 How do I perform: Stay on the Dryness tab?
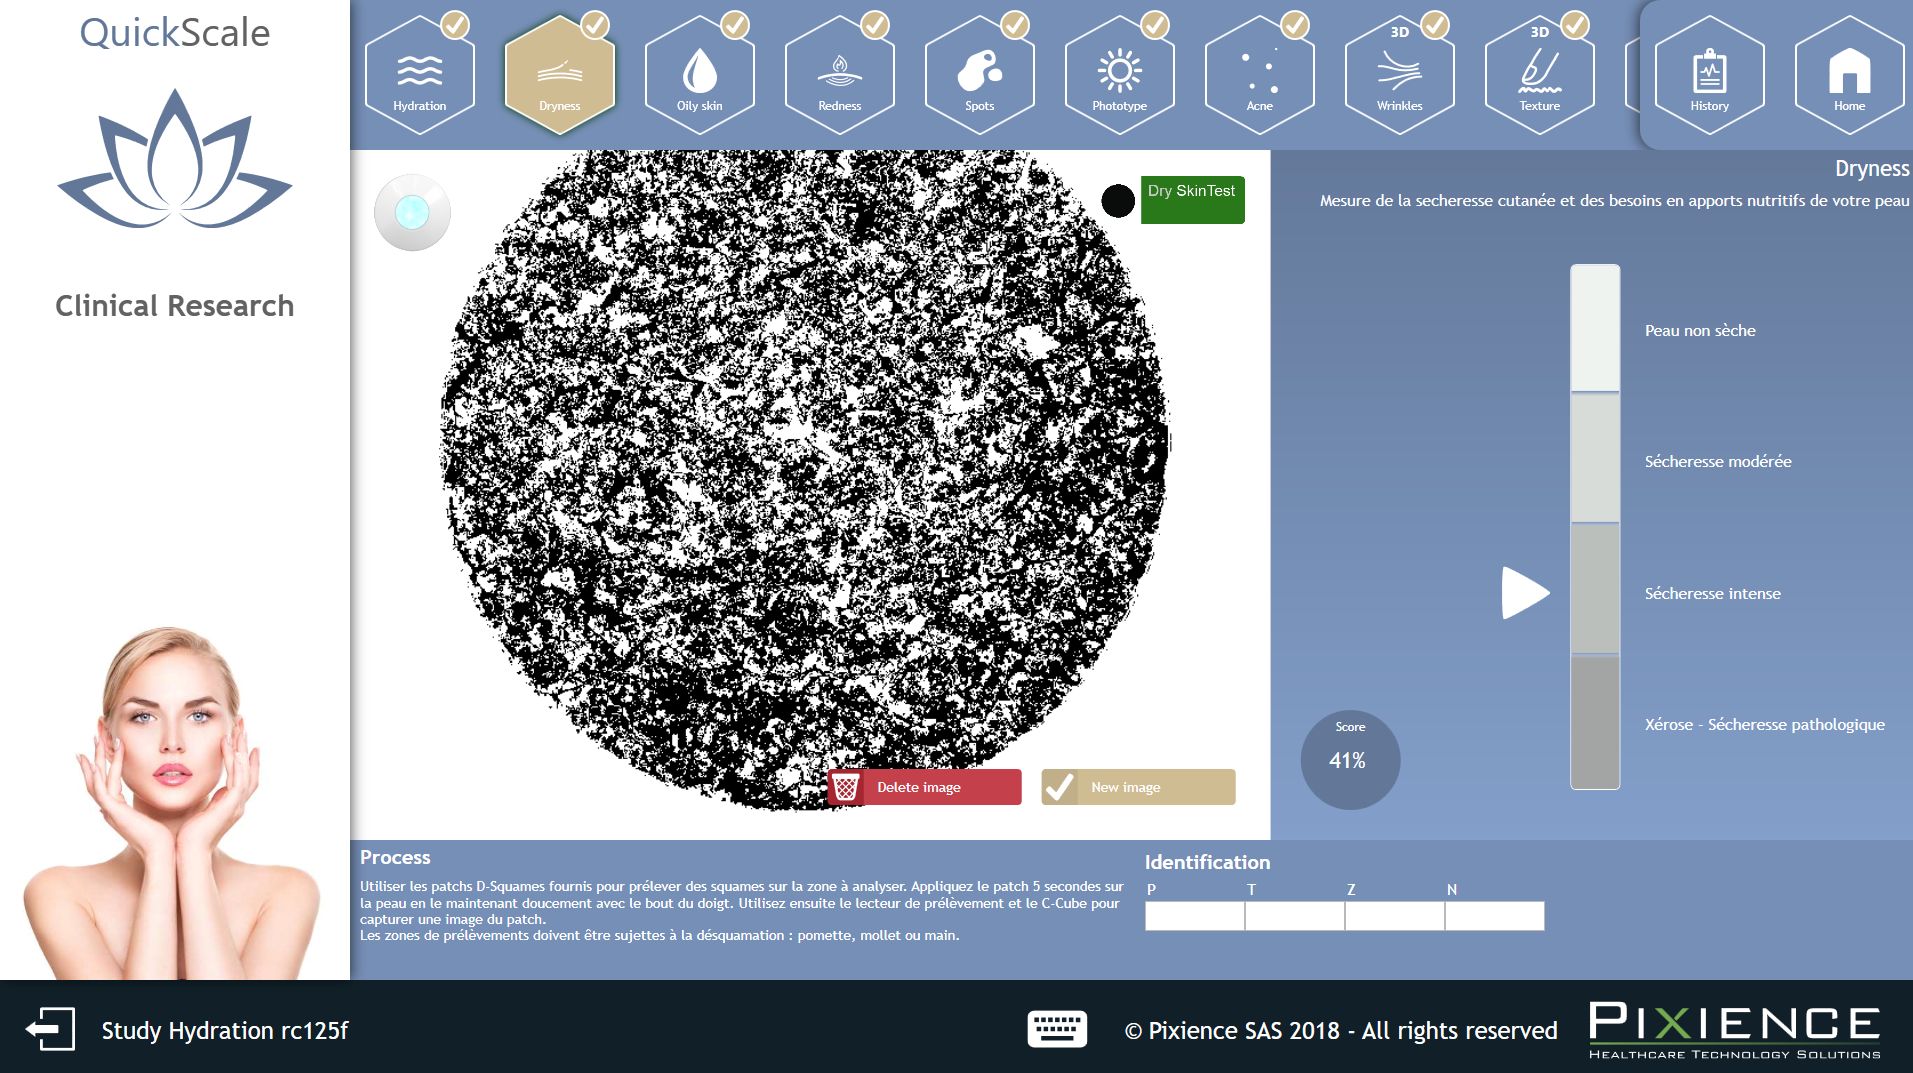[560, 75]
